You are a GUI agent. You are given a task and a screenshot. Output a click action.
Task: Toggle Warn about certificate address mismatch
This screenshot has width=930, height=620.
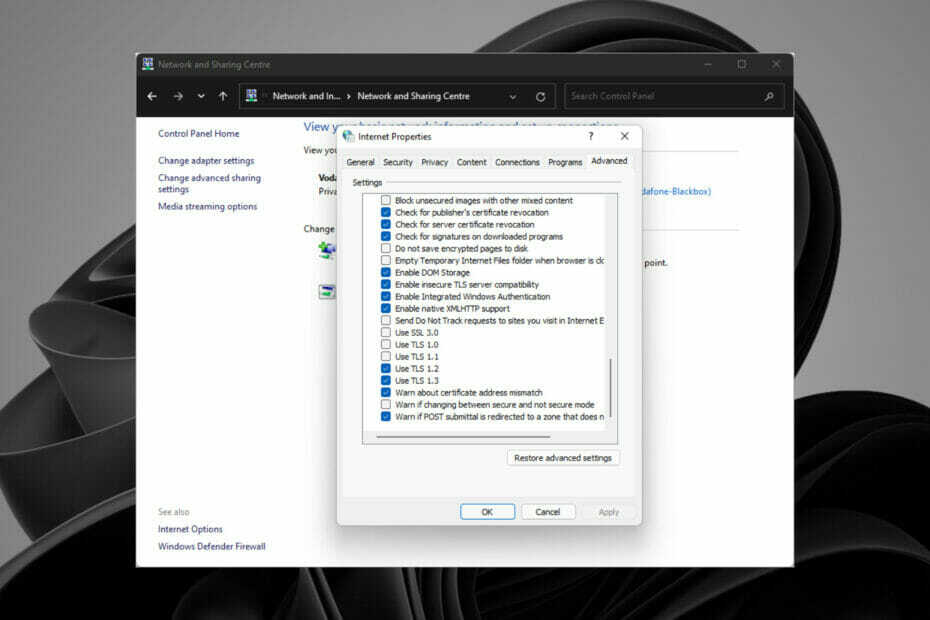386,393
